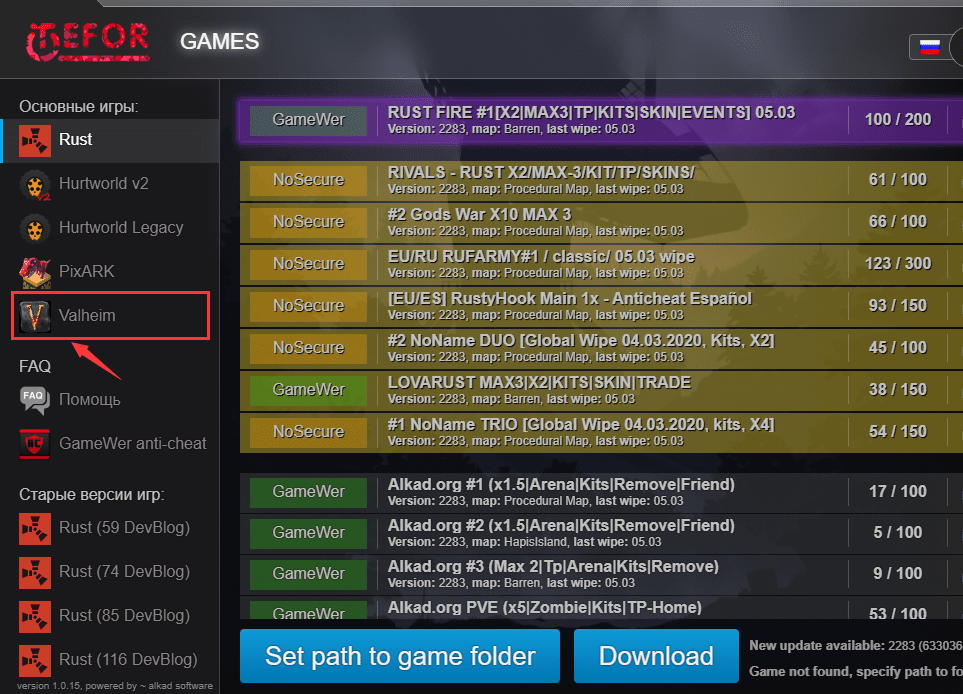Click the Download button
Image resolution: width=963 pixels, height=694 pixels.
pos(656,657)
